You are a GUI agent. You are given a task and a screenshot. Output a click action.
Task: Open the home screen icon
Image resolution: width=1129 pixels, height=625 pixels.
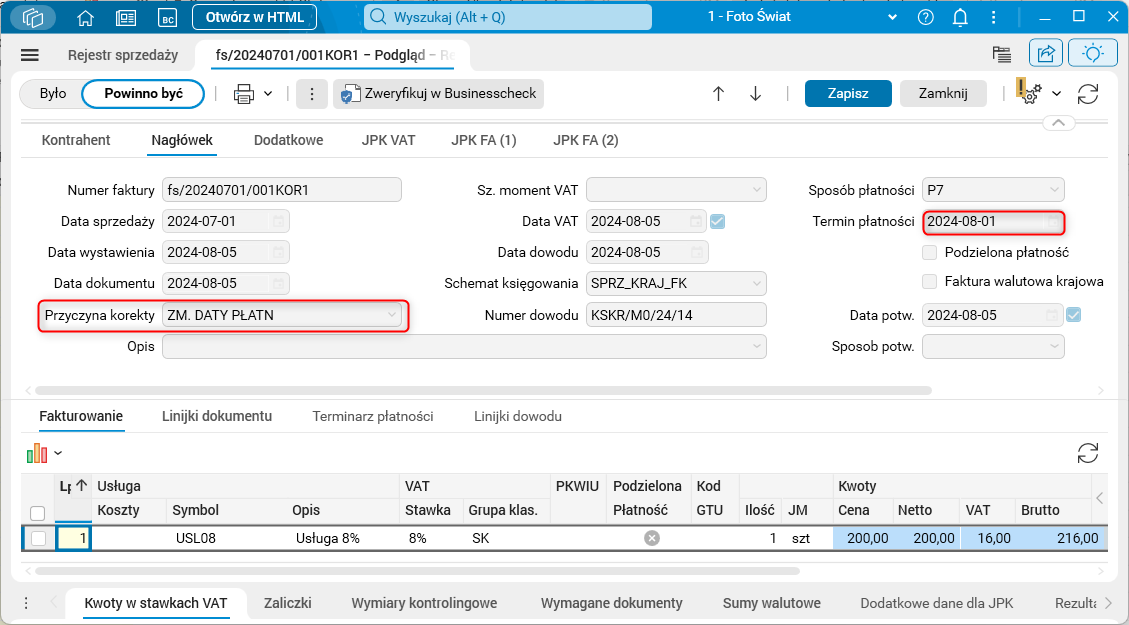pos(86,17)
